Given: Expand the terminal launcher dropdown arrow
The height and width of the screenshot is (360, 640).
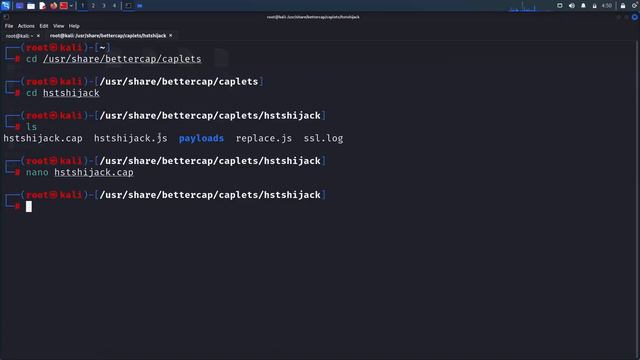Looking at the screenshot, I should pos(71,6).
